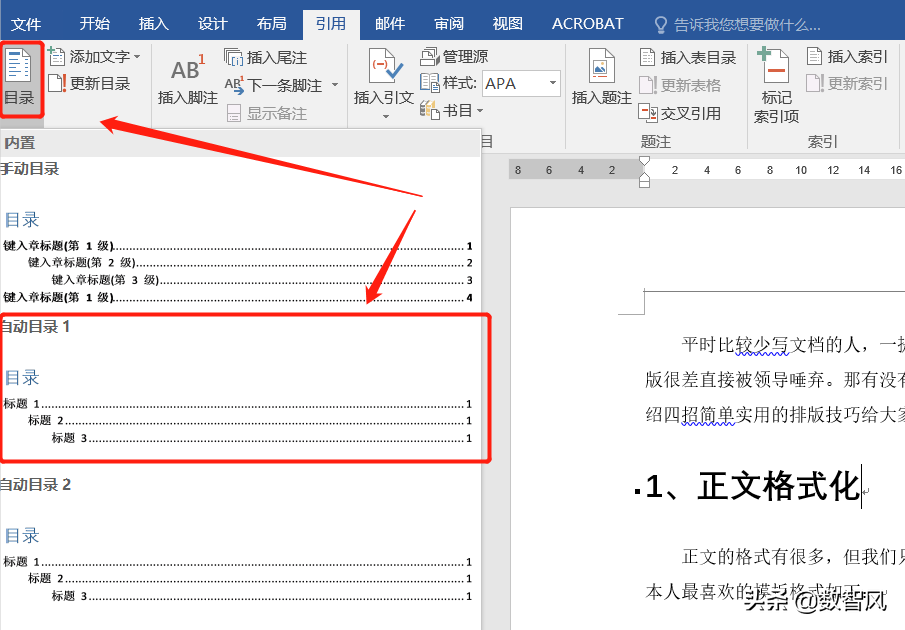
Task: Open the 交叉引用 cross-reference dialog
Action: [x=692, y=113]
